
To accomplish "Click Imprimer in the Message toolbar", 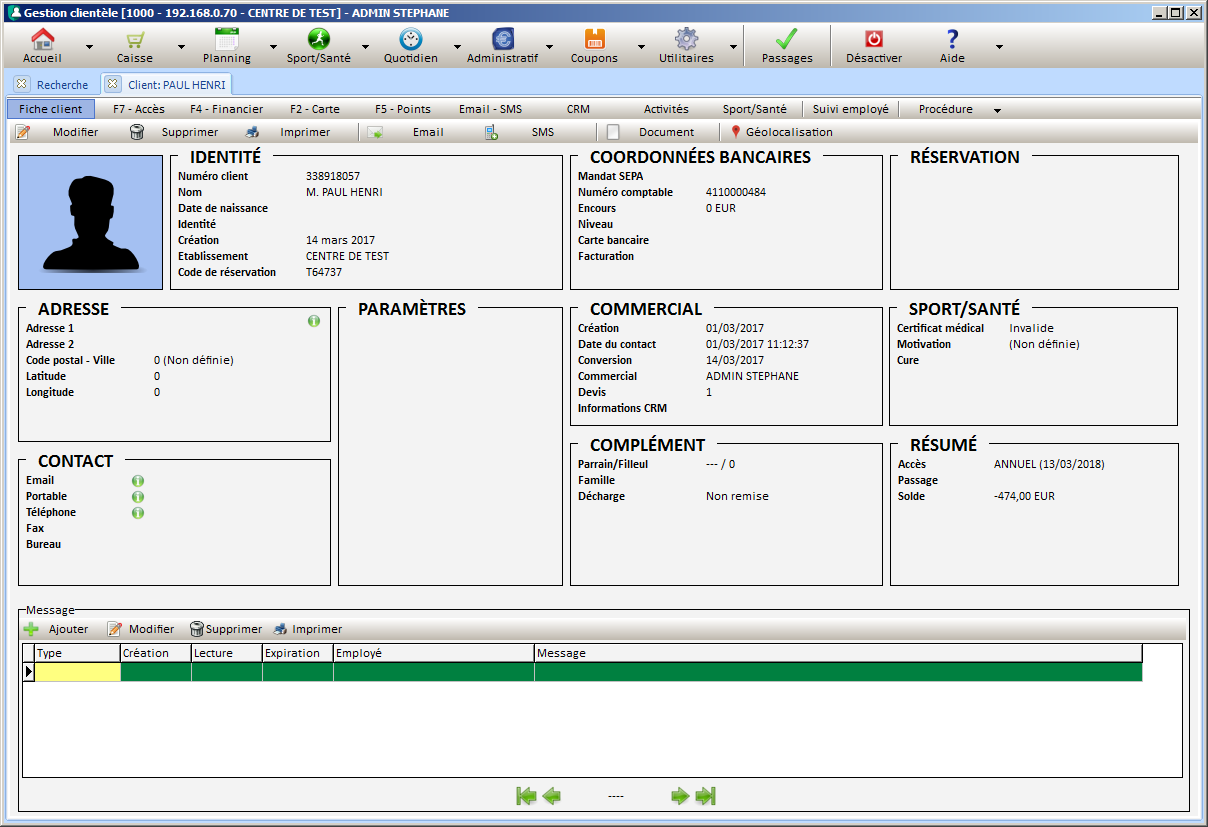I will (x=309, y=629).
